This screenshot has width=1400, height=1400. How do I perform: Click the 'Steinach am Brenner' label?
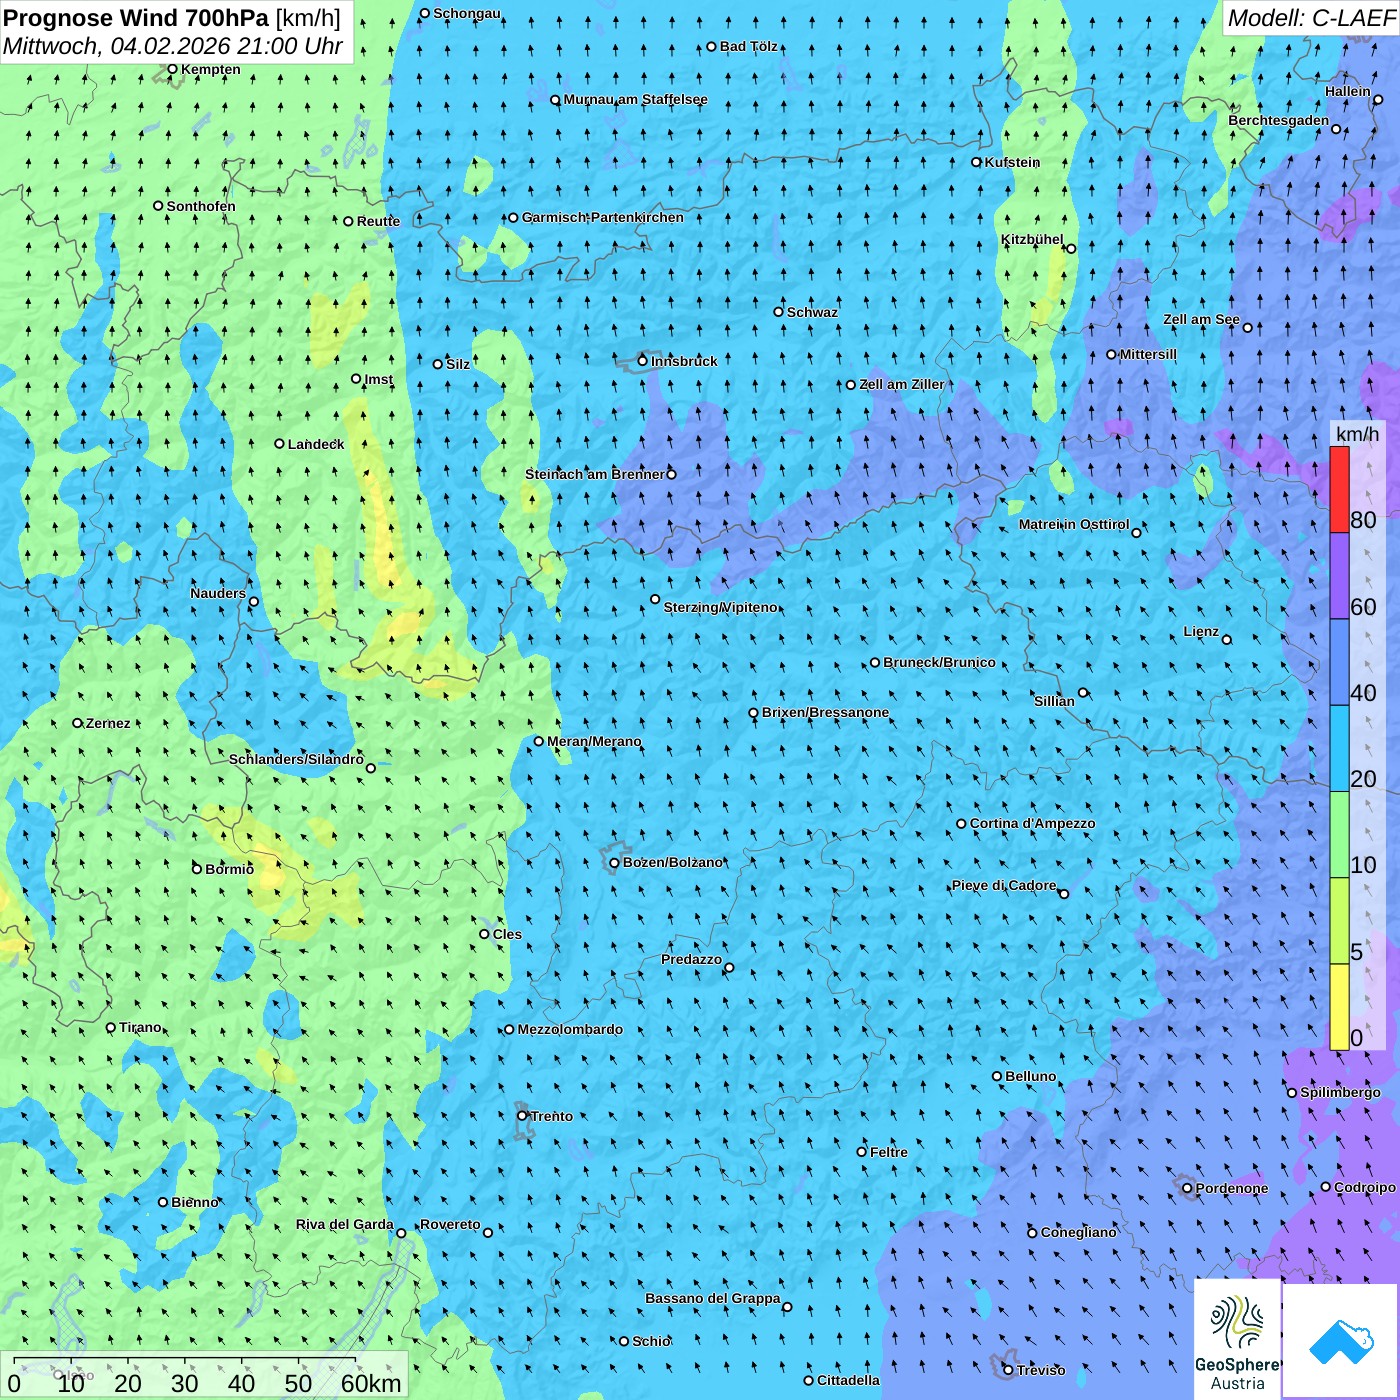coord(594,474)
